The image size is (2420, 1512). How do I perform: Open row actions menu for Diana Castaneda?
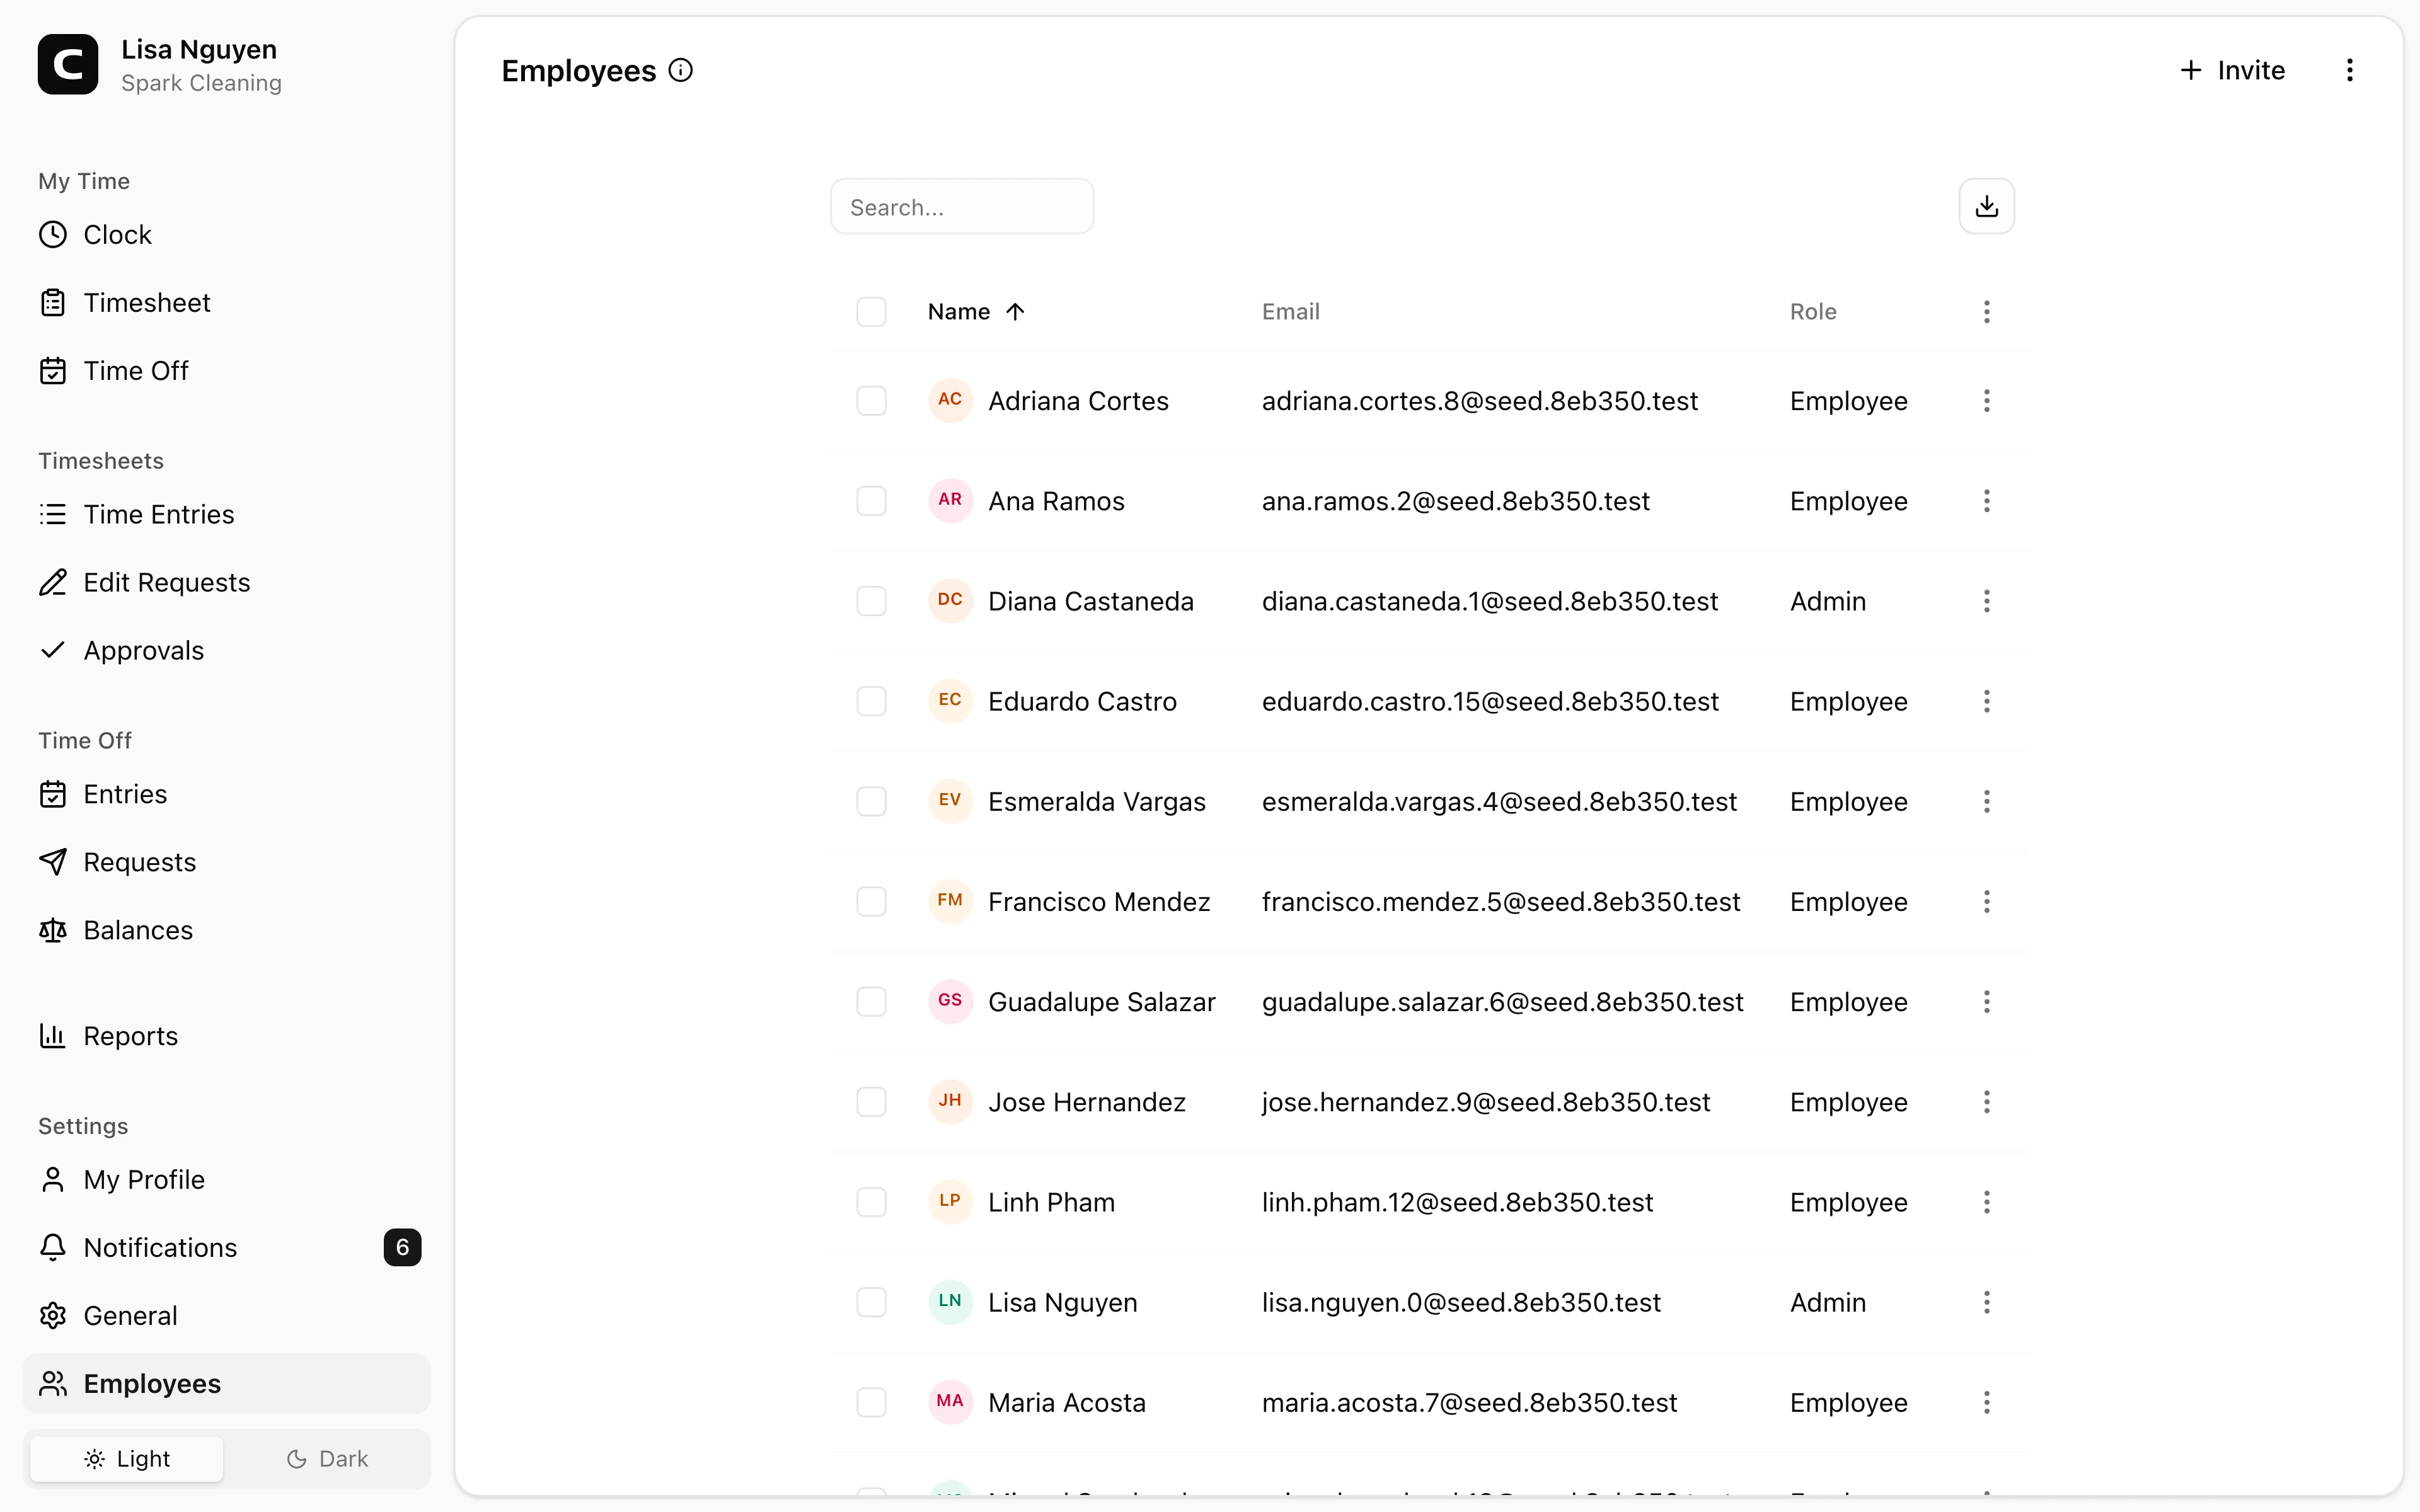point(1986,601)
